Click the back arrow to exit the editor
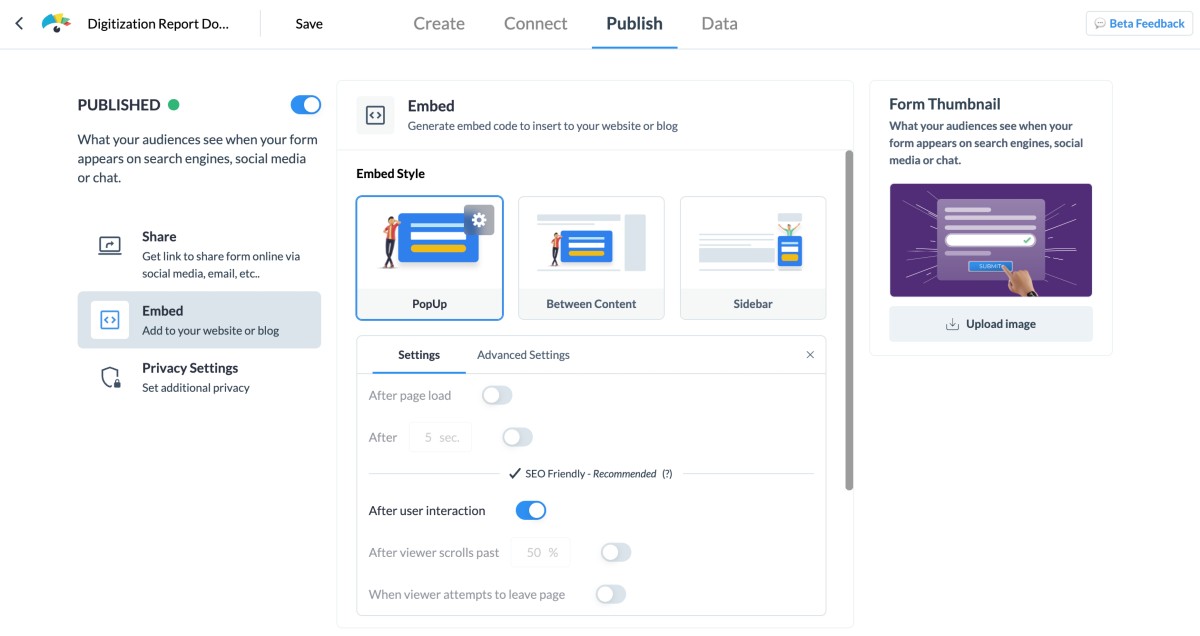The image size is (1200, 636). tap(19, 22)
